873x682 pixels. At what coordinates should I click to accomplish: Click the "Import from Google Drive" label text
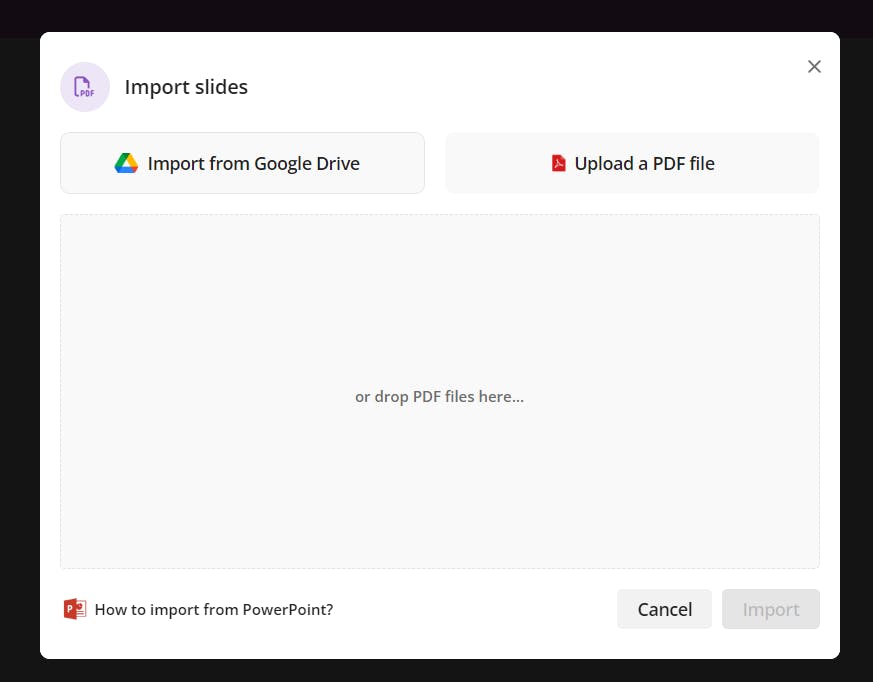(254, 163)
